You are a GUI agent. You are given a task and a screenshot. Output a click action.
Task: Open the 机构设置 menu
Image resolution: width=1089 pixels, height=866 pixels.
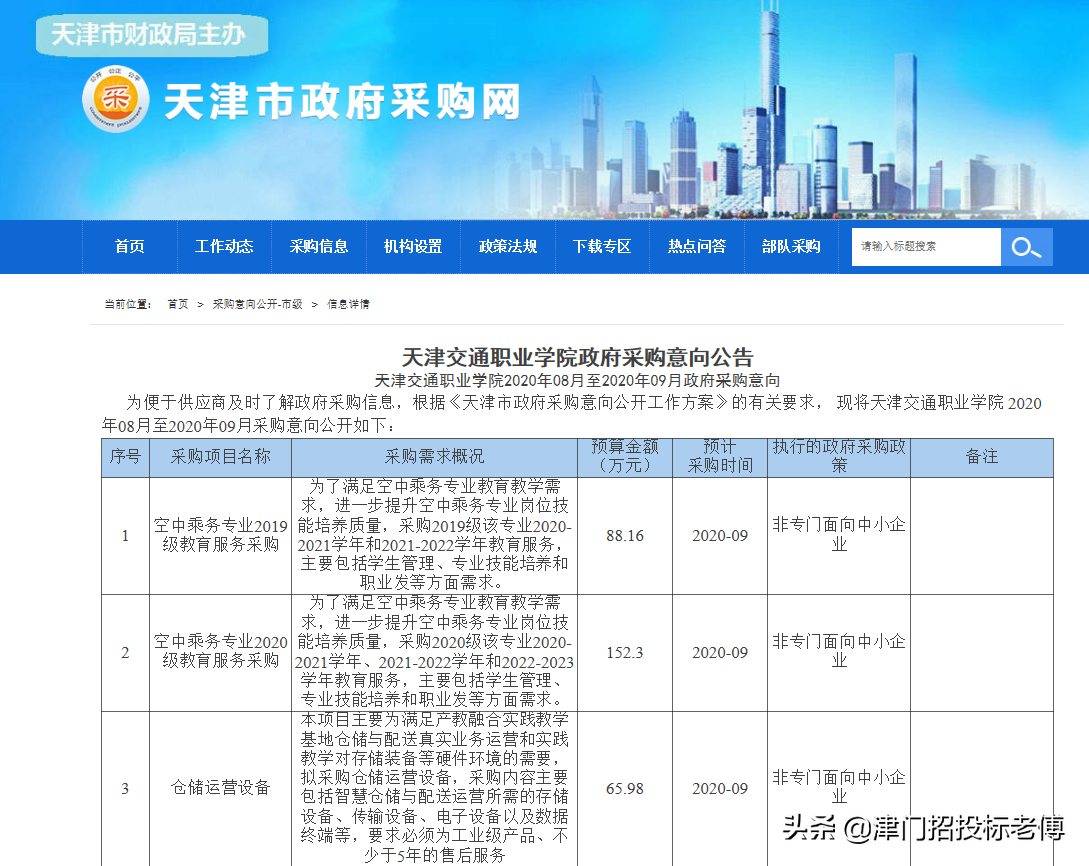(x=413, y=247)
